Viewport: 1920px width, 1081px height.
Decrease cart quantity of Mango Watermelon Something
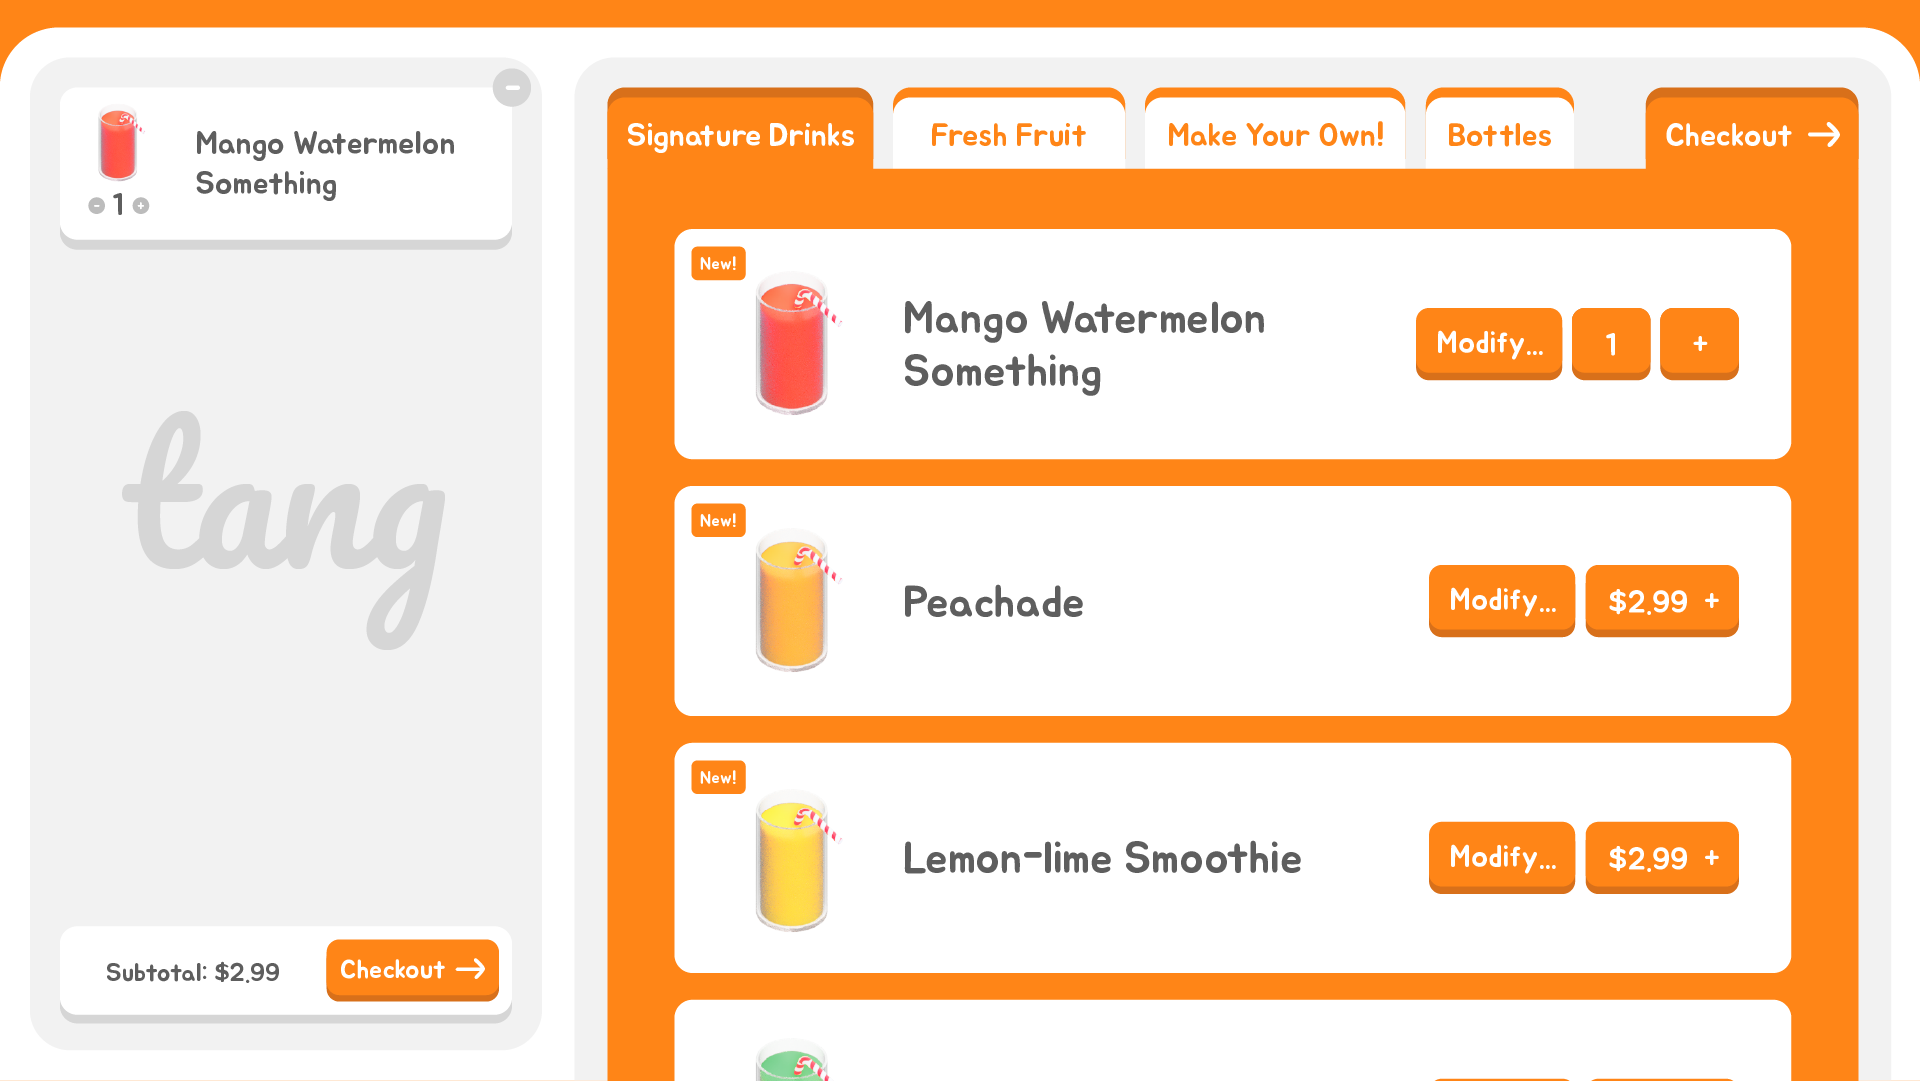(x=96, y=205)
